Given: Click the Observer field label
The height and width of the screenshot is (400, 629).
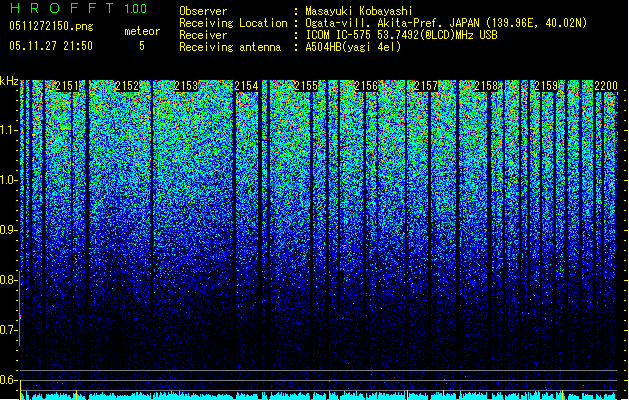Looking at the screenshot, I should [x=203, y=11].
